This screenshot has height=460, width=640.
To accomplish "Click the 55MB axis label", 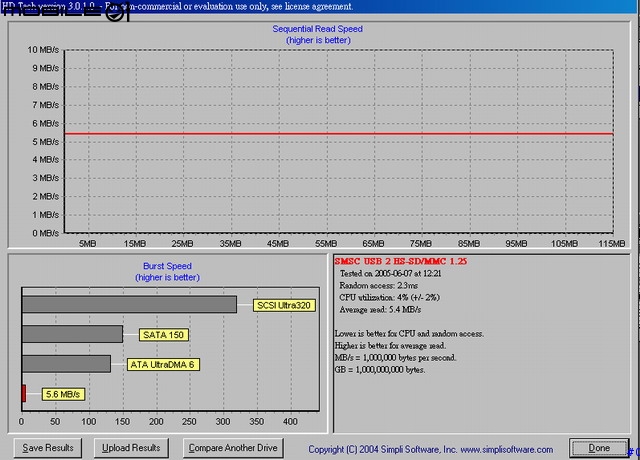I will 326,244.
